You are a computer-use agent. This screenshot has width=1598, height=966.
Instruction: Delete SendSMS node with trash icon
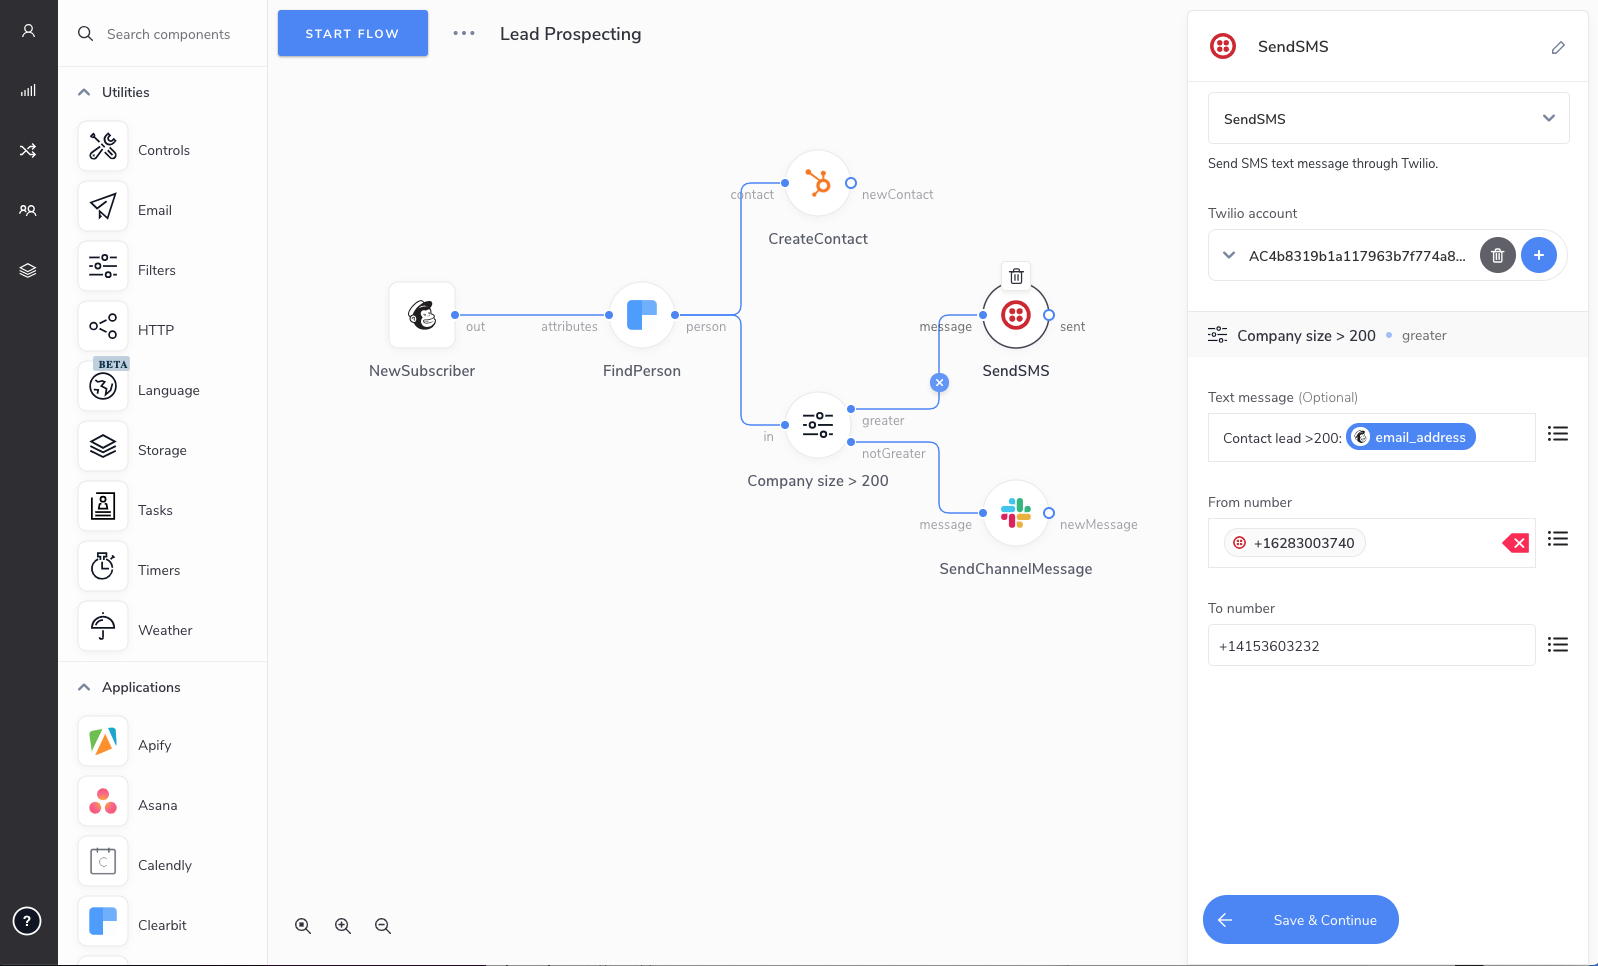pos(1016,276)
